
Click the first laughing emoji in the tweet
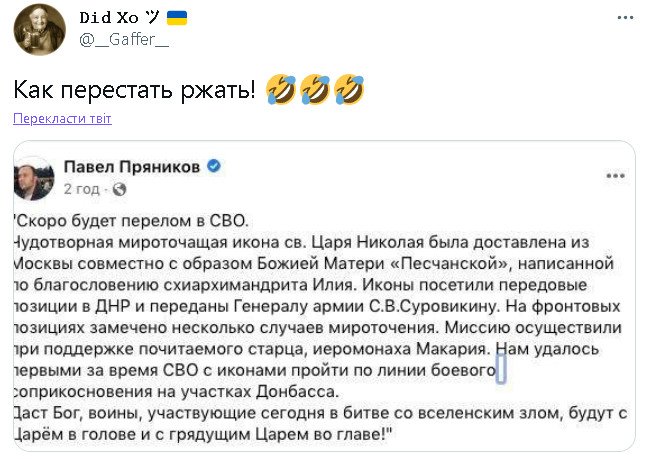click(x=282, y=90)
